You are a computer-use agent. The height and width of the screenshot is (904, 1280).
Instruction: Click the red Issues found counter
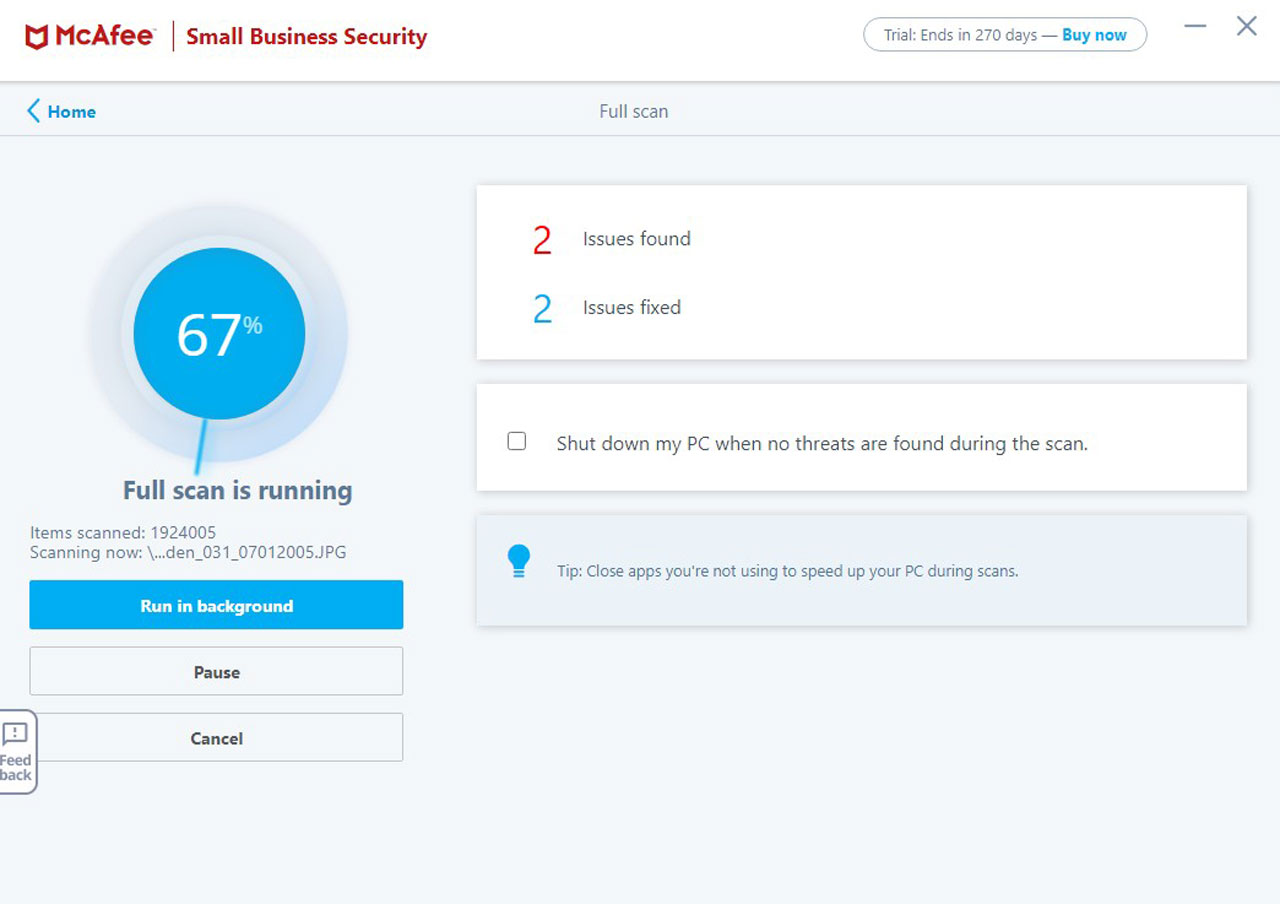541,239
